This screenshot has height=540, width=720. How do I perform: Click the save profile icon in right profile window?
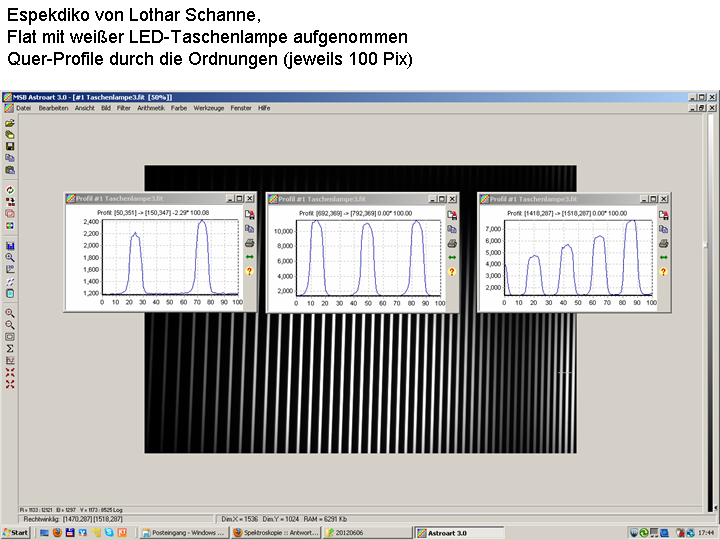click(x=662, y=214)
